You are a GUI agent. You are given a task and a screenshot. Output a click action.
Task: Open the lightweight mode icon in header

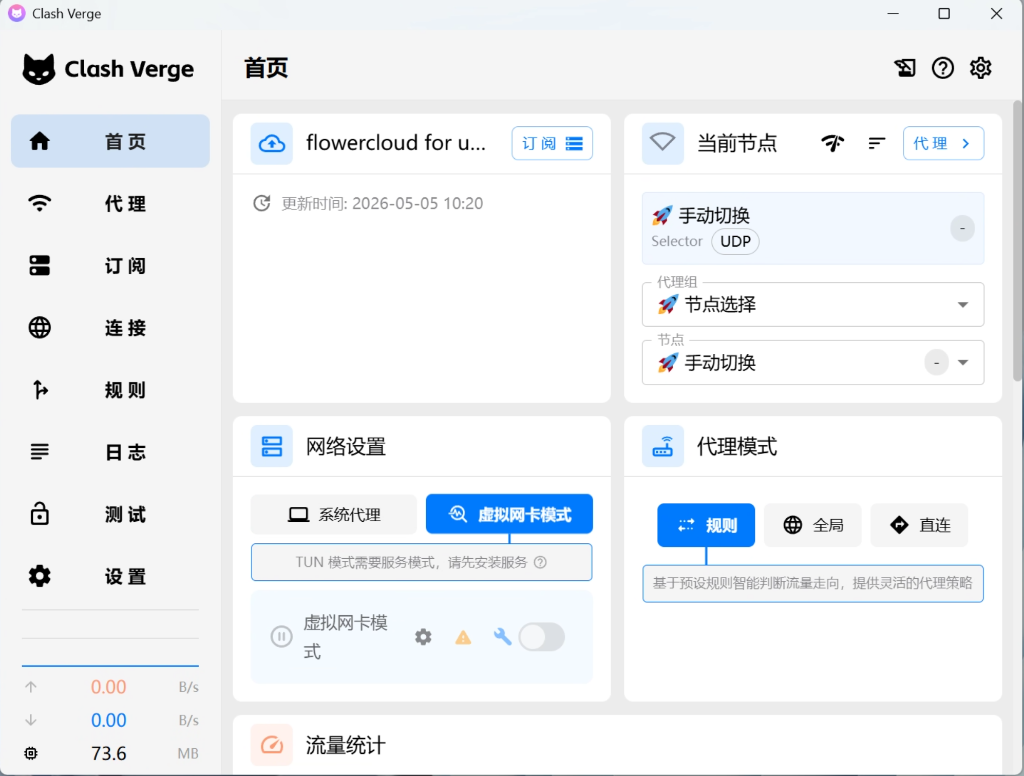(905, 68)
